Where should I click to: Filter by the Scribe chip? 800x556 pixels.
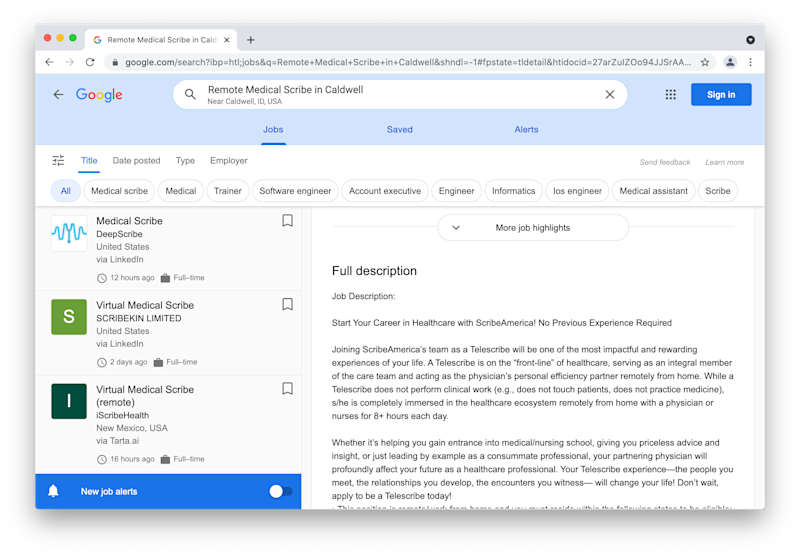[x=717, y=191]
